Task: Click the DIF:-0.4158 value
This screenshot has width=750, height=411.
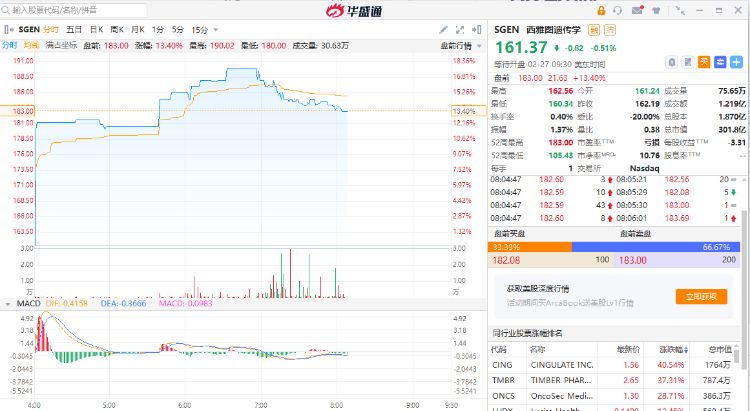Action: pos(66,304)
